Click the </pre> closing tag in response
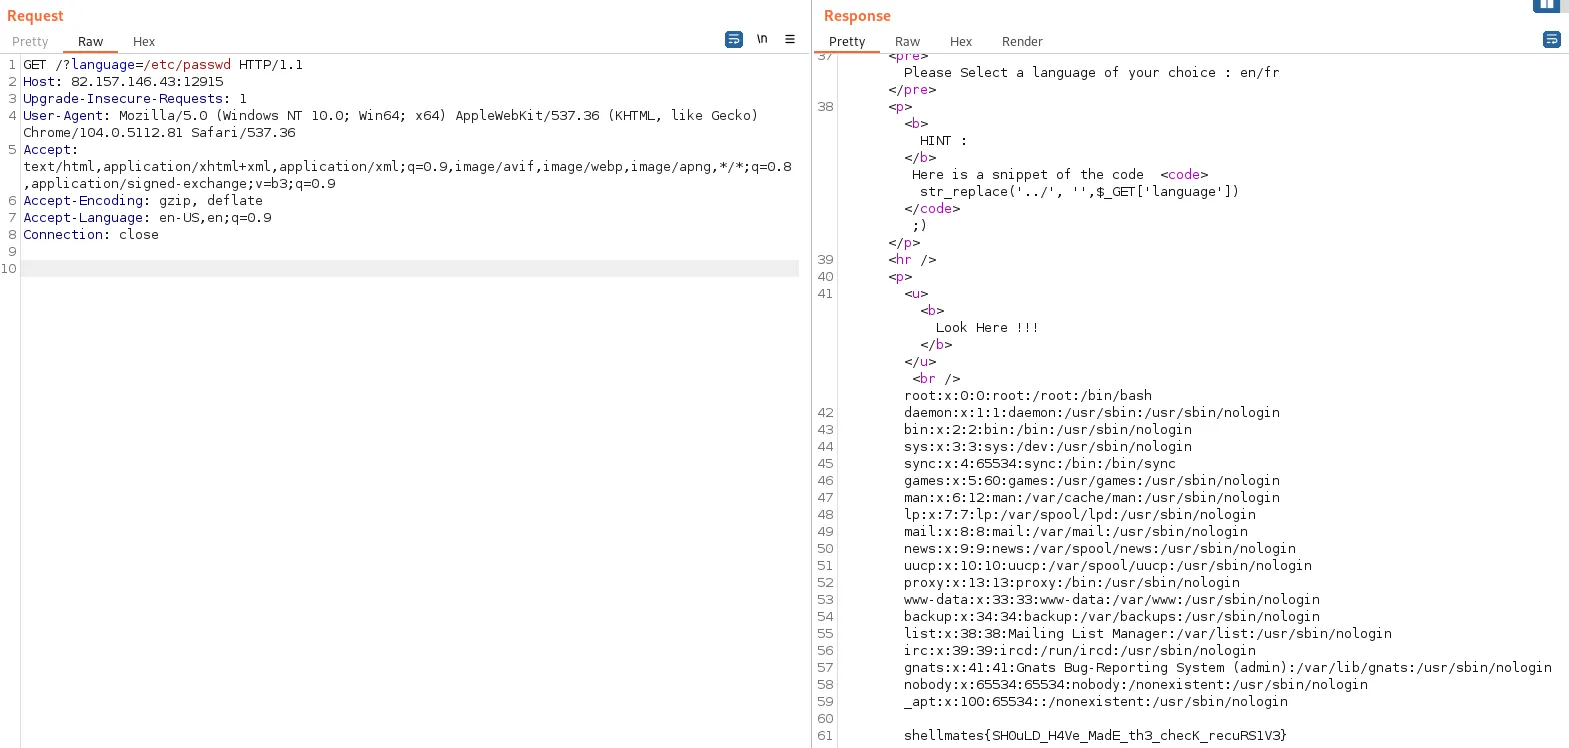The height and width of the screenshot is (748, 1569). (912, 90)
